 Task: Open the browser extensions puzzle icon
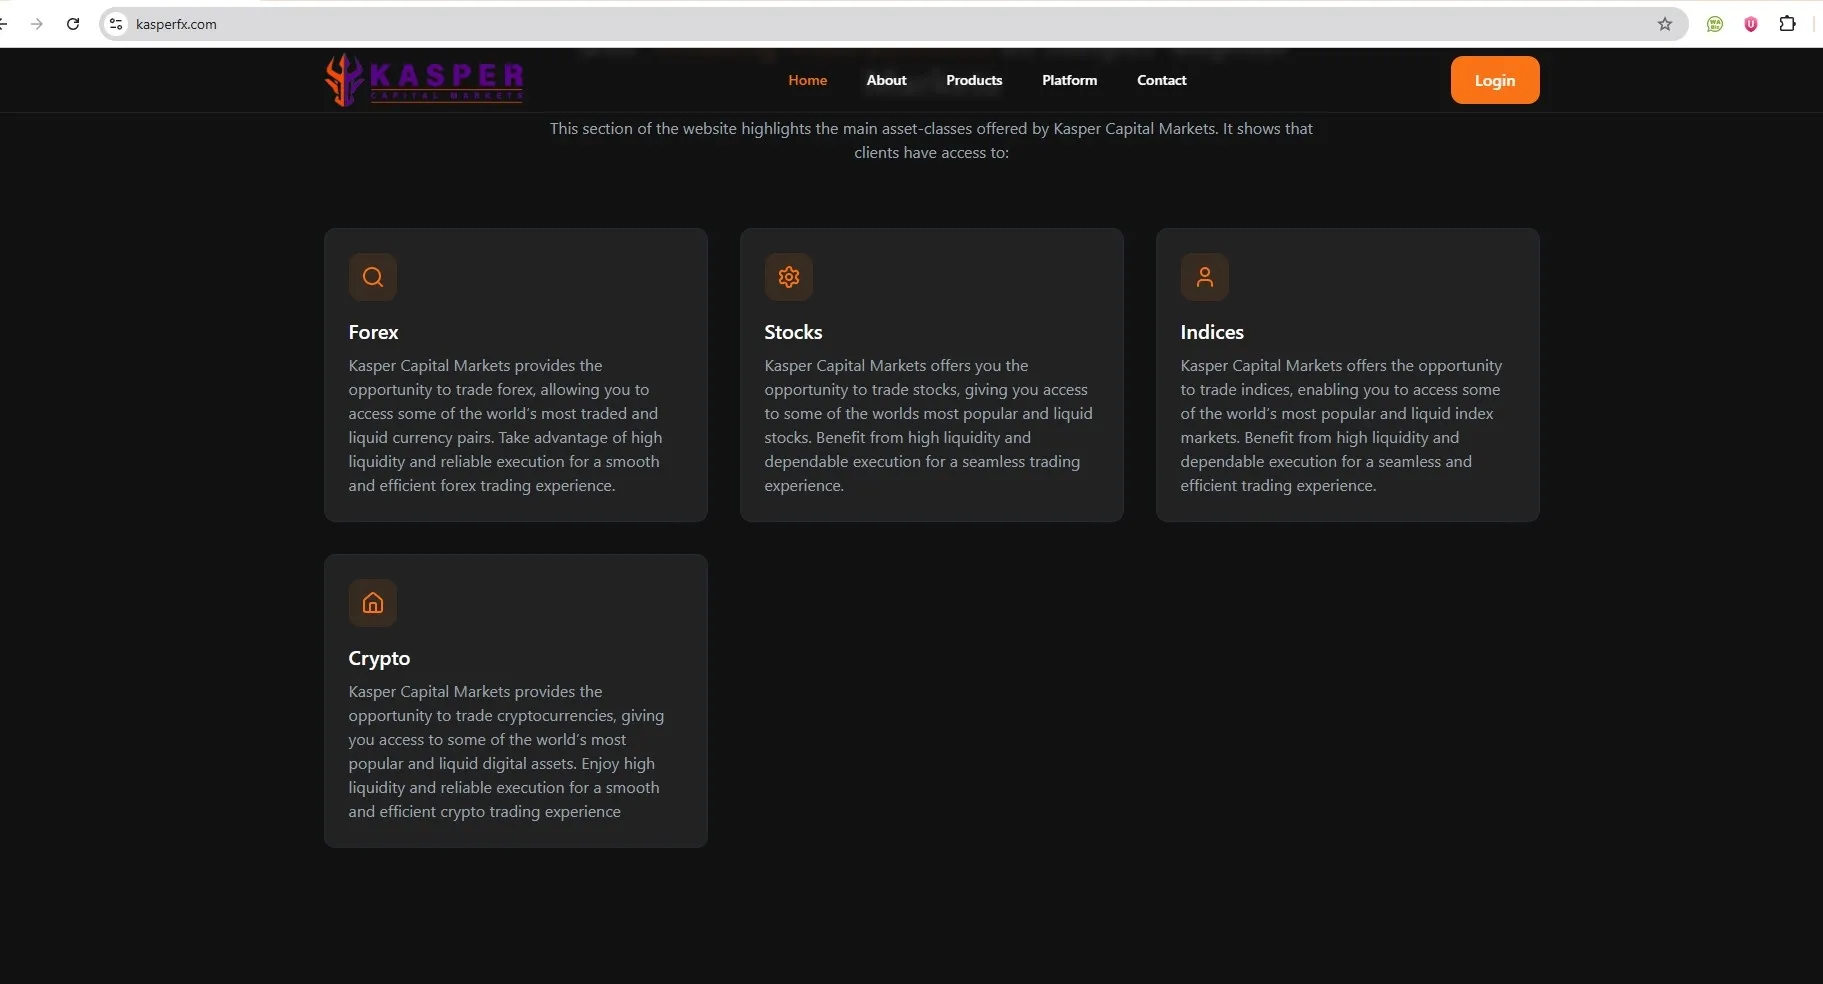pyautogui.click(x=1787, y=24)
